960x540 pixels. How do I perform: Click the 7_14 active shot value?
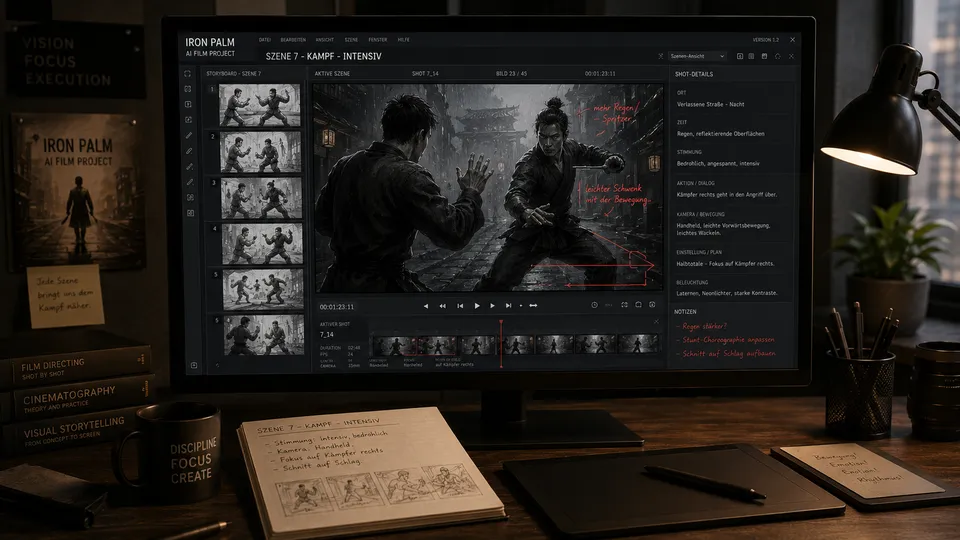[x=326, y=335]
